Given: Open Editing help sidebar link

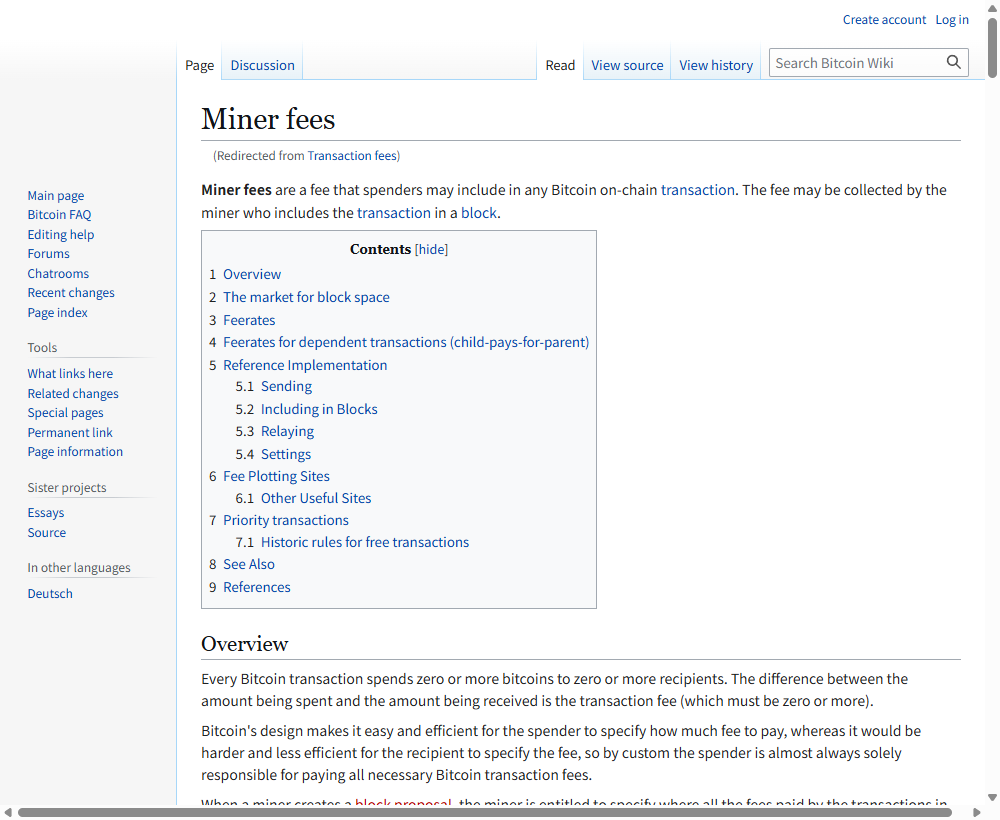Looking at the screenshot, I should pyautogui.click(x=61, y=235).
